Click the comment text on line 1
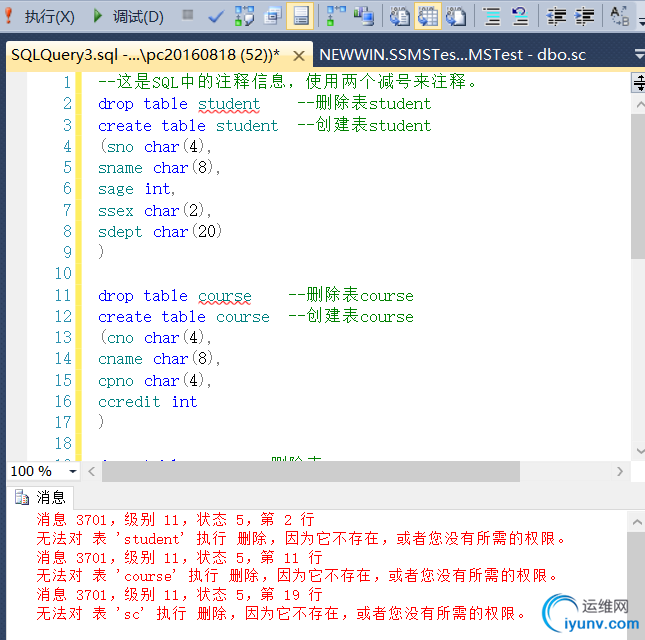The height and width of the screenshot is (640, 645). tap(287, 81)
